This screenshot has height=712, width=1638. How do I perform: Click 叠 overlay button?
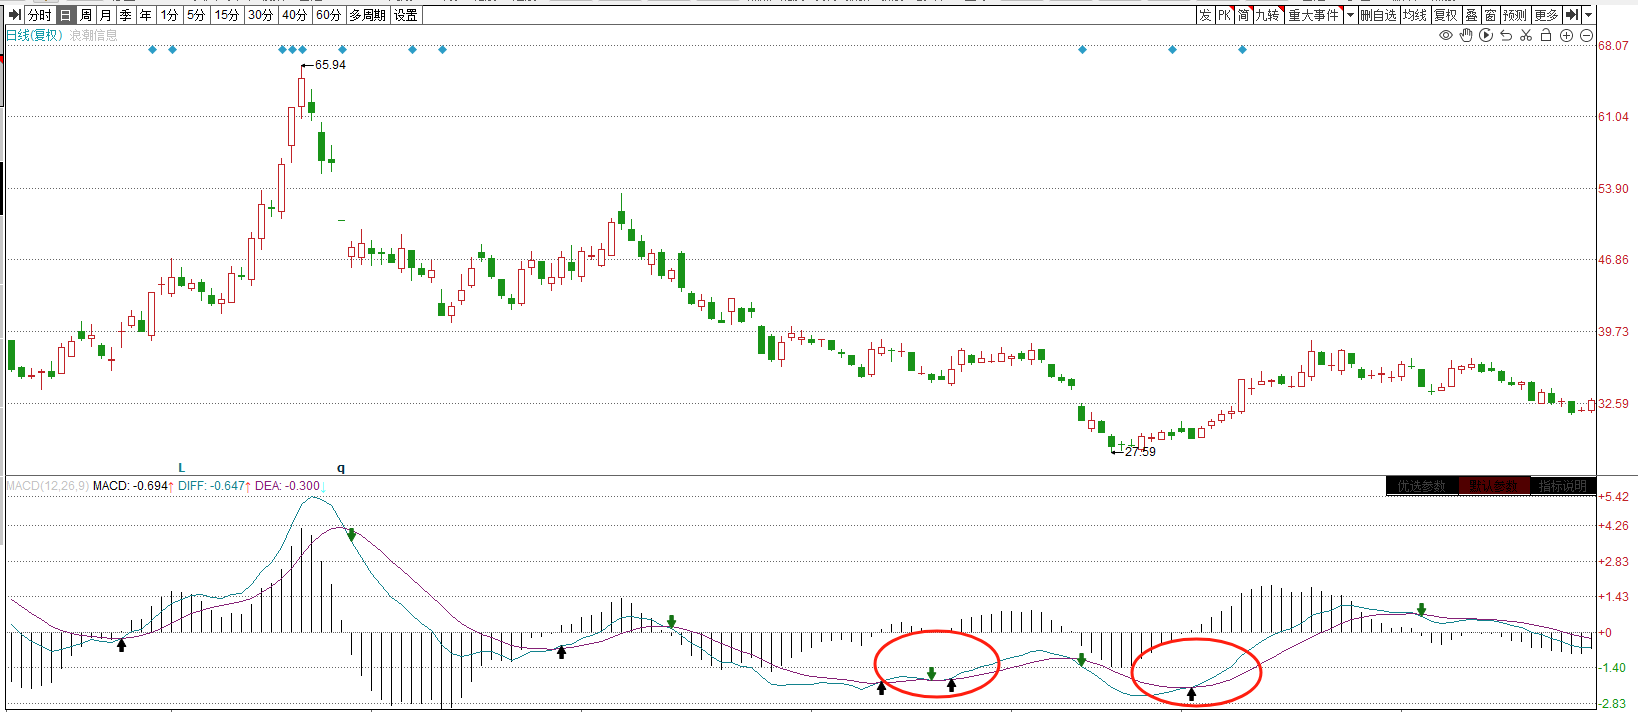pos(1471,15)
